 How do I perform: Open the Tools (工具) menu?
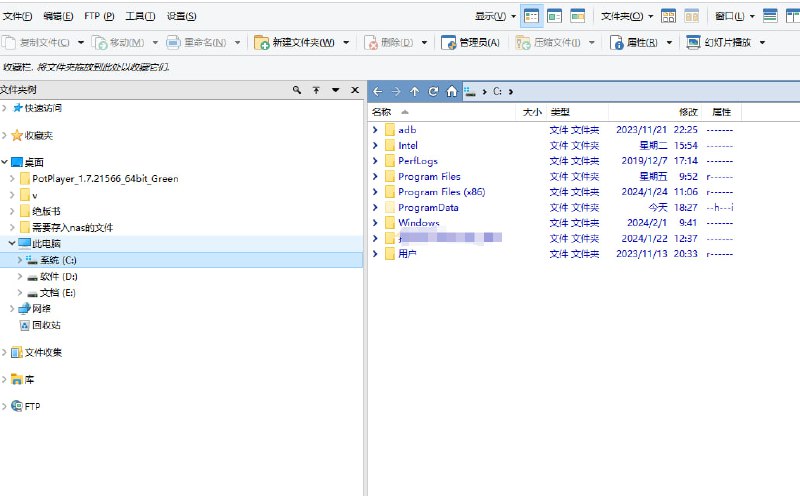click(x=140, y=17)
